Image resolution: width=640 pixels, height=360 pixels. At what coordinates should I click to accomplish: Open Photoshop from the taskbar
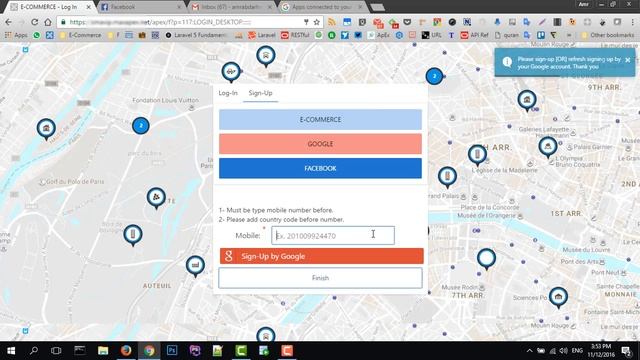172,351
